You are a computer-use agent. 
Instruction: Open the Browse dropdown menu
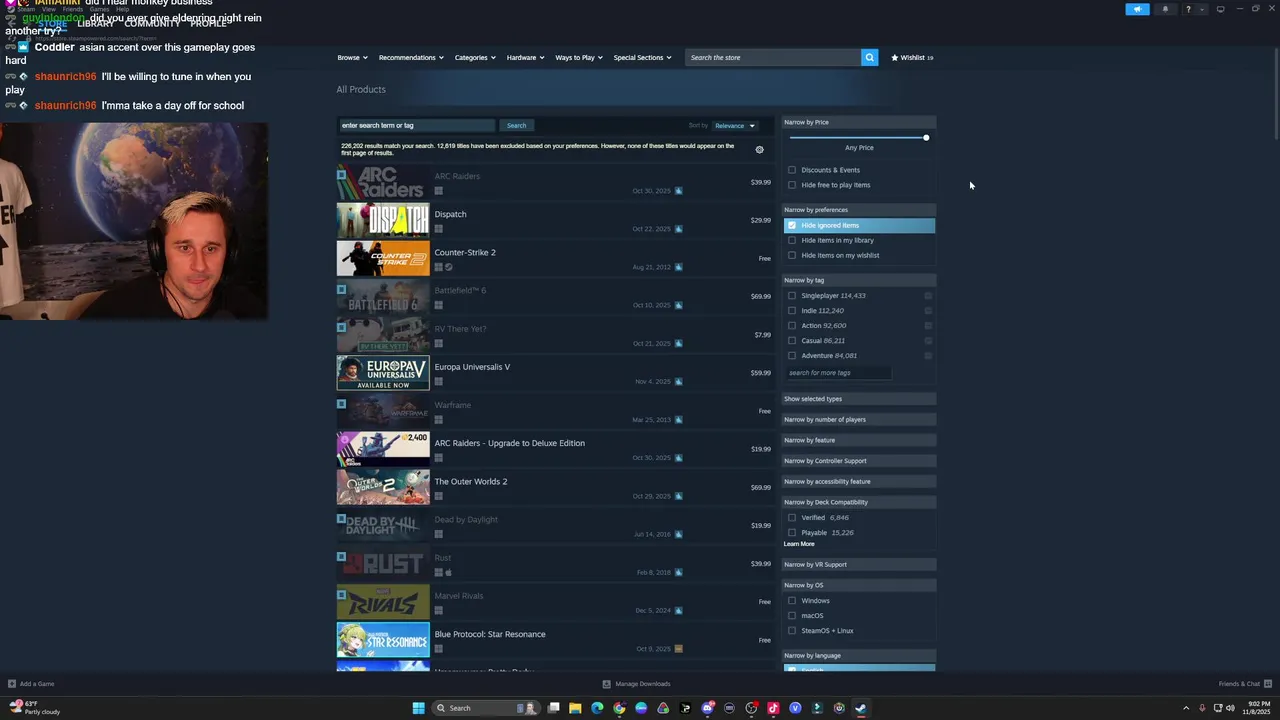(x=352, y=57)
